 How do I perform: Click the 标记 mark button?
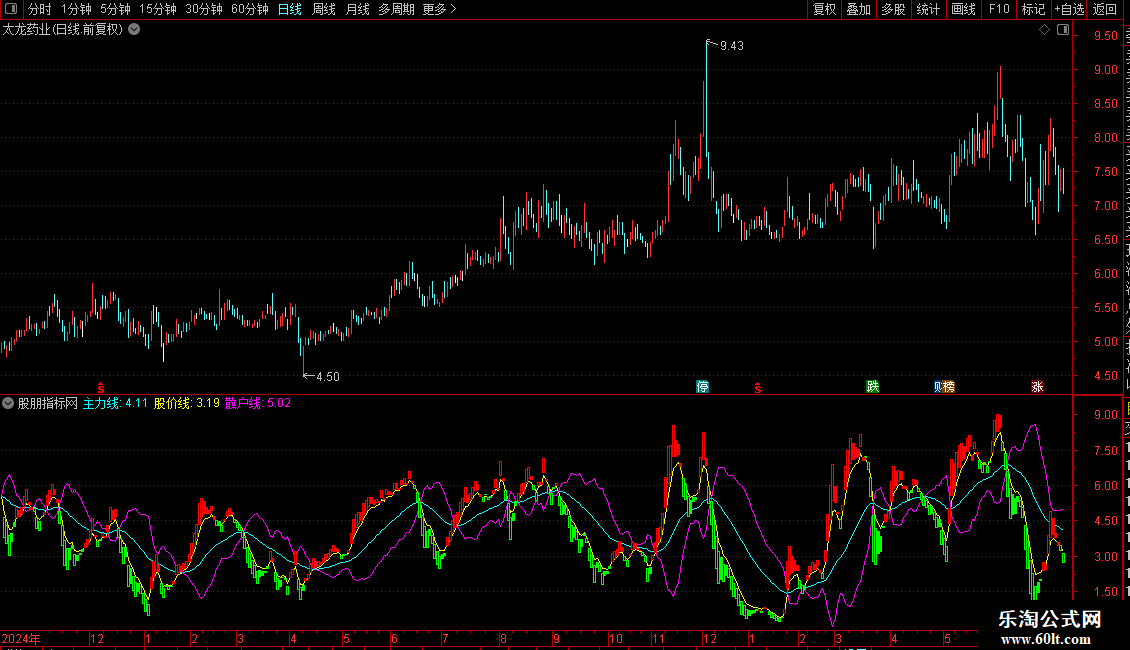point(1033,9)
